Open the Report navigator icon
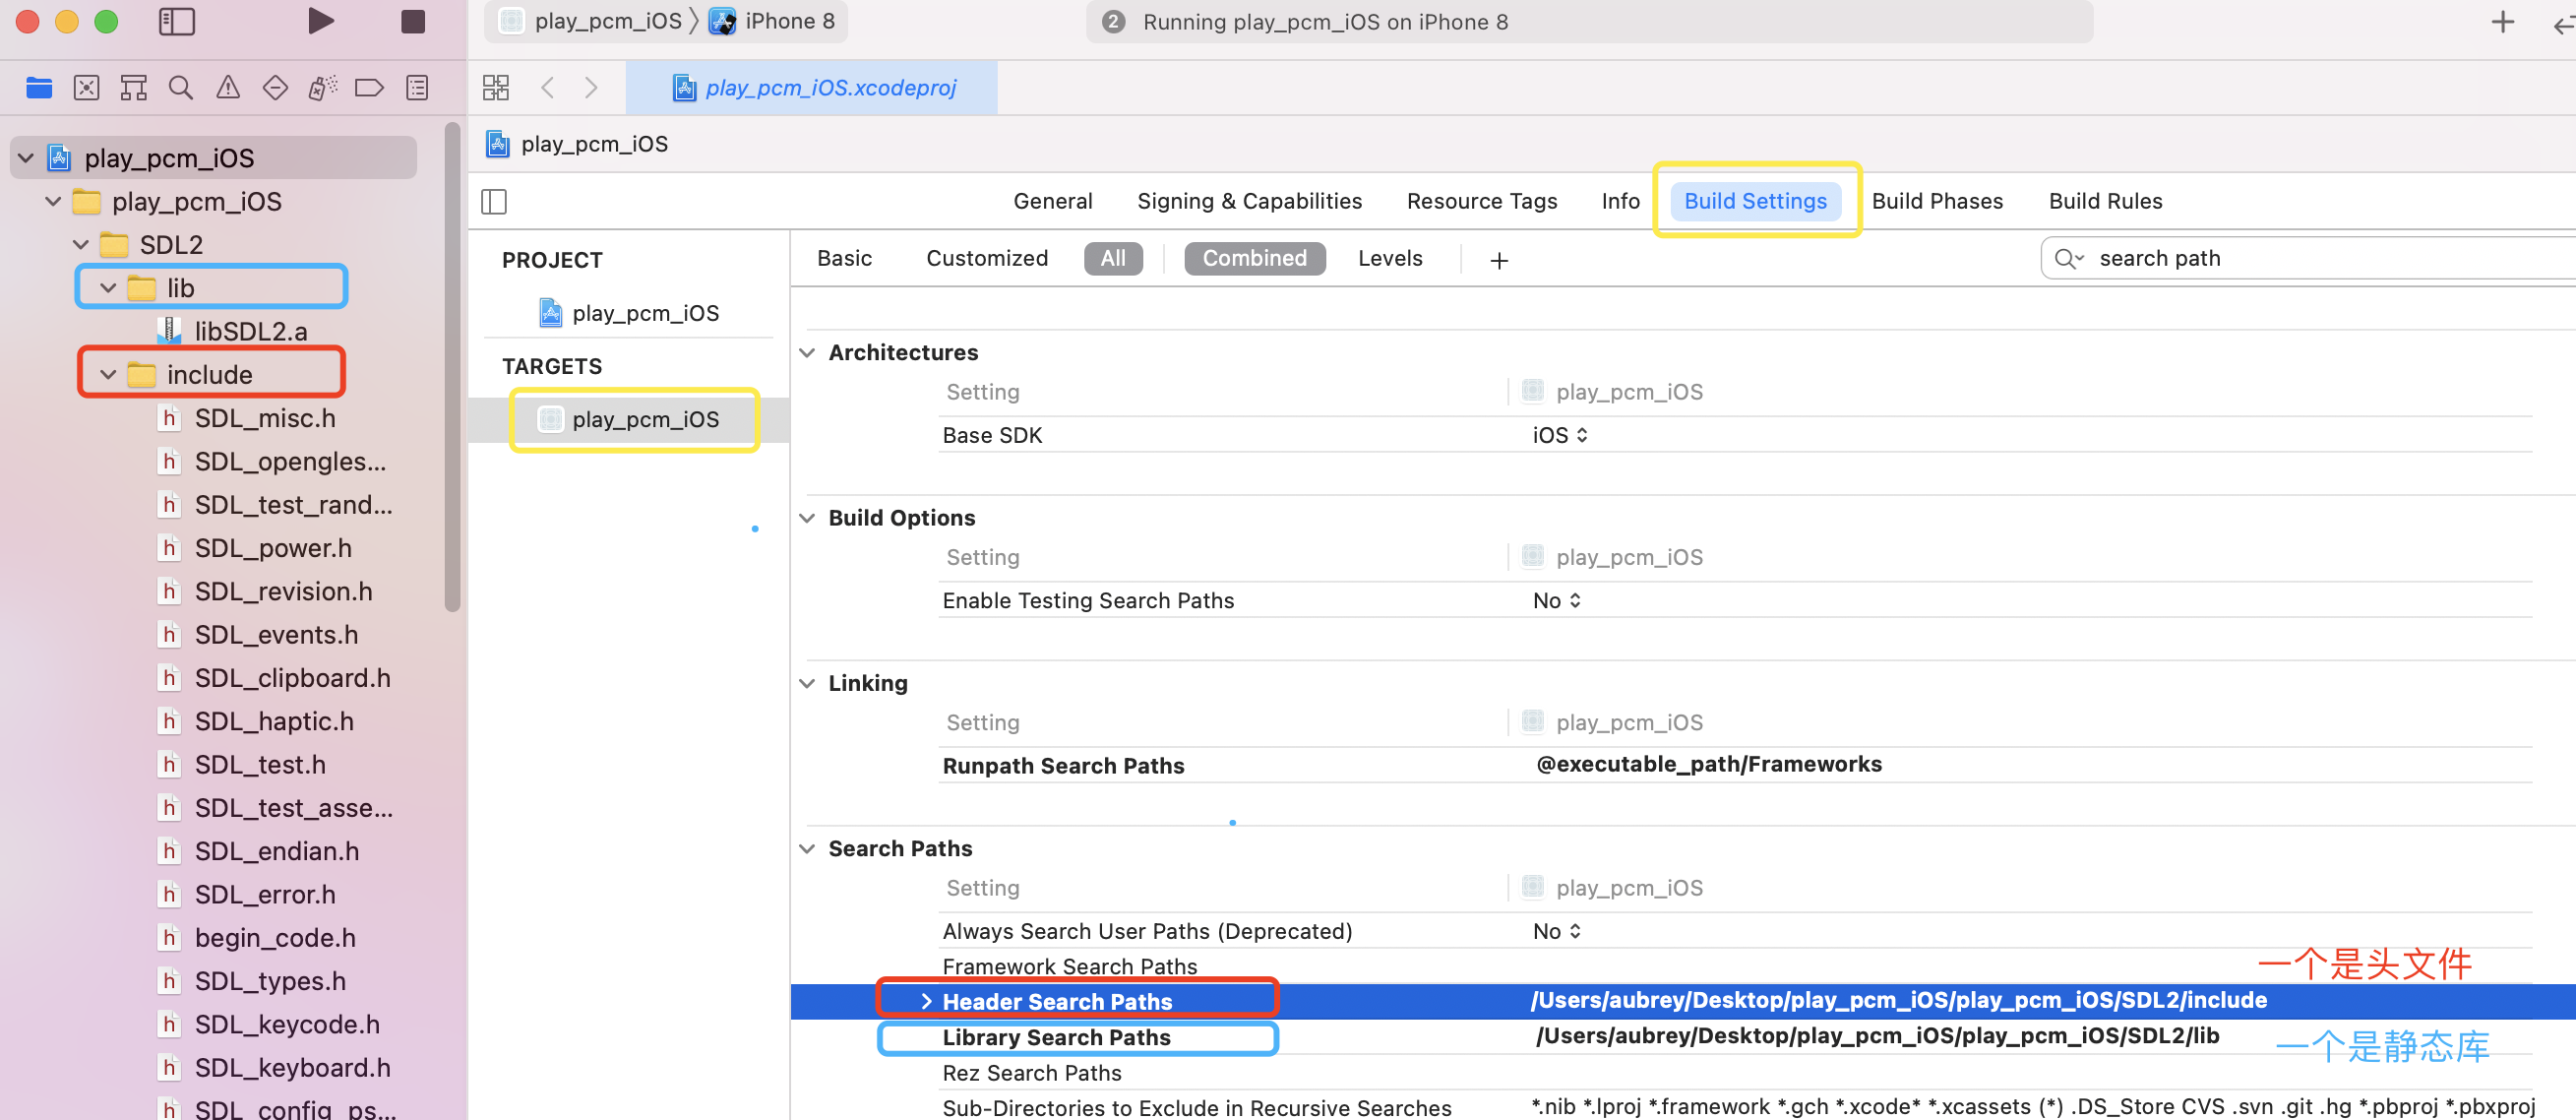 (x=417, y=88)
